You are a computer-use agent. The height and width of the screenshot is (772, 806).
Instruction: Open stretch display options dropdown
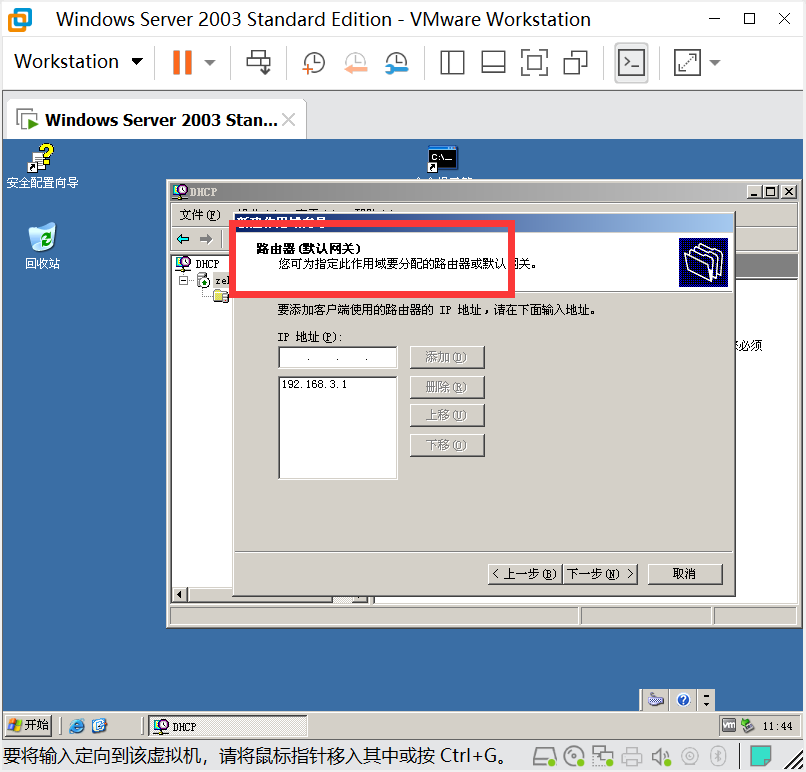(x=715, y=63)
